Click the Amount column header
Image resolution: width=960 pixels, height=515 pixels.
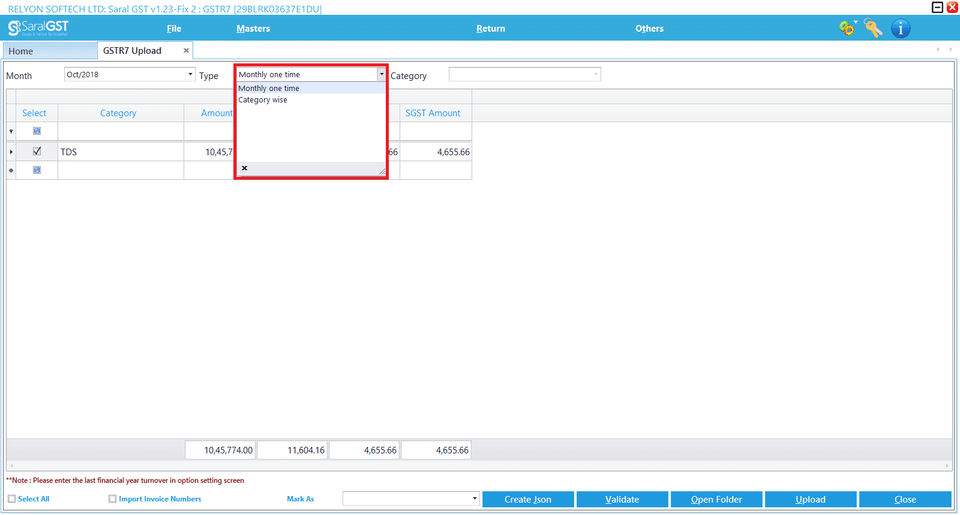[210, 113]
